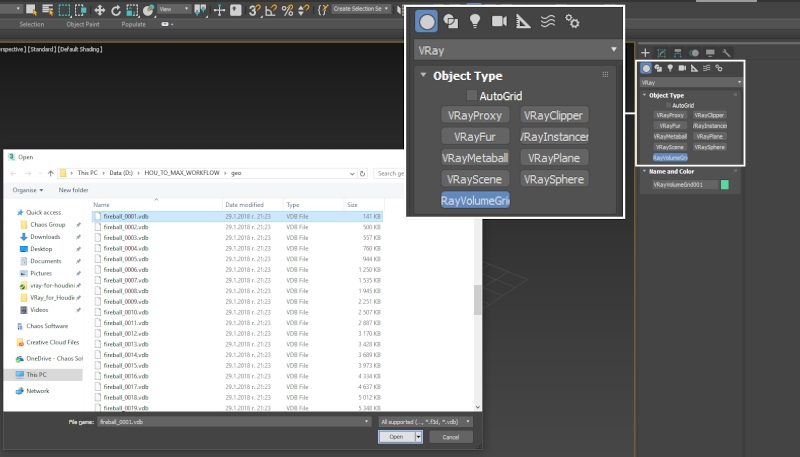Open Space Warps category in enlarged panel
The height and width of the screenshot is (457, 800).
pyautogui.click(x=547, y=20)
